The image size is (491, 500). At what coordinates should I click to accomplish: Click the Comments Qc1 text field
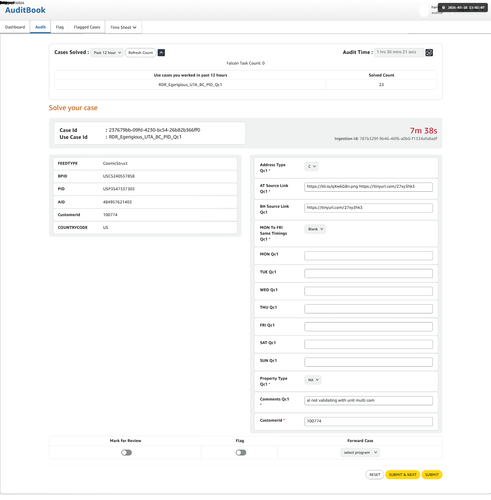point(368,400)
